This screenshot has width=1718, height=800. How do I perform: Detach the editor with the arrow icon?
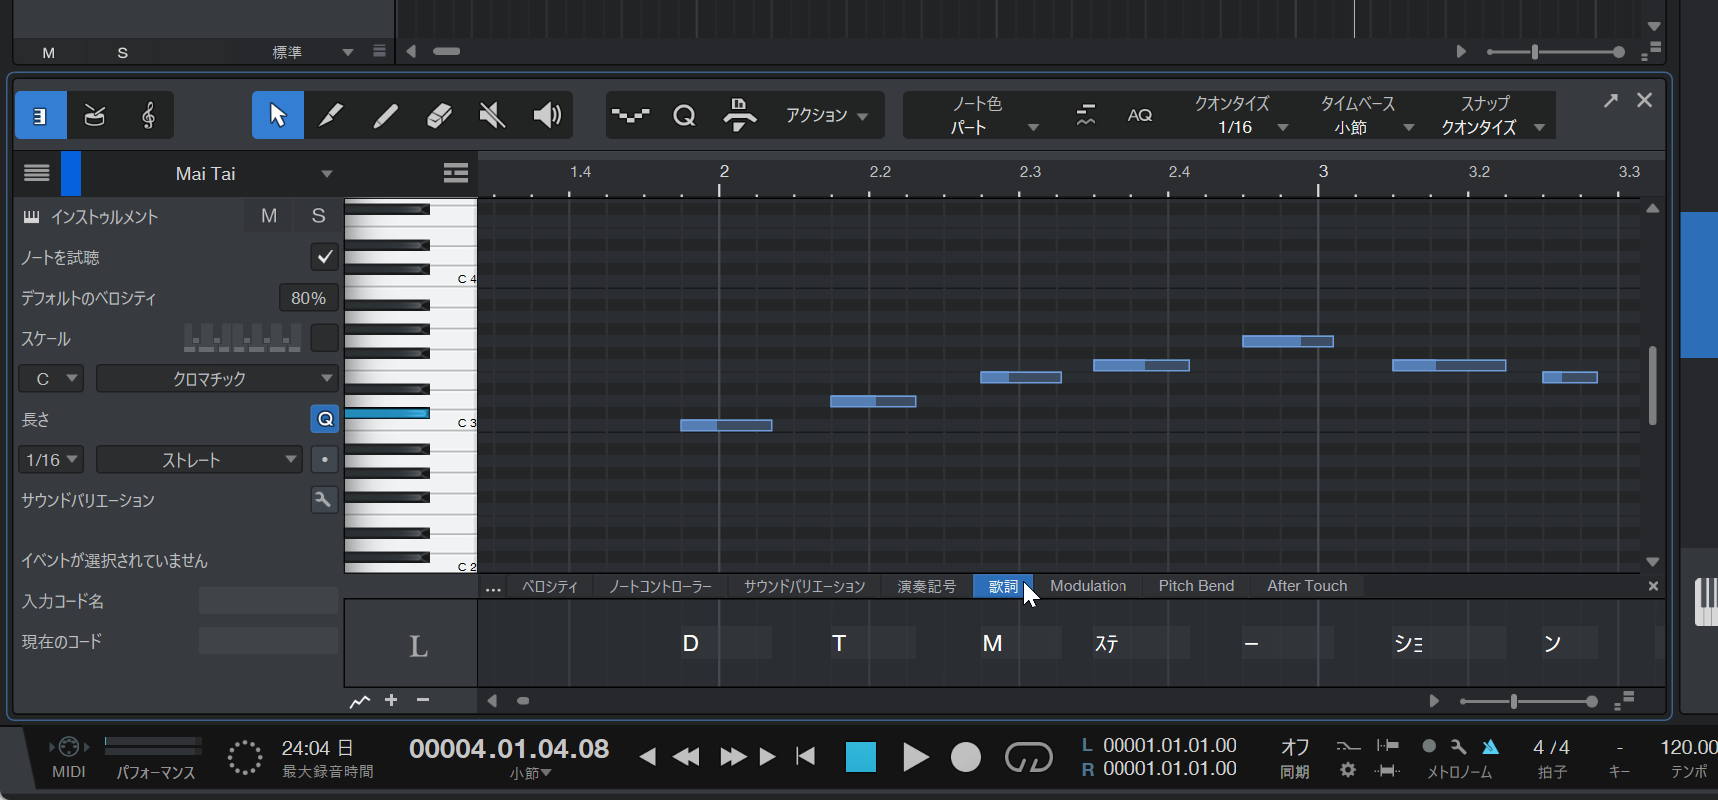[1611, 100]
